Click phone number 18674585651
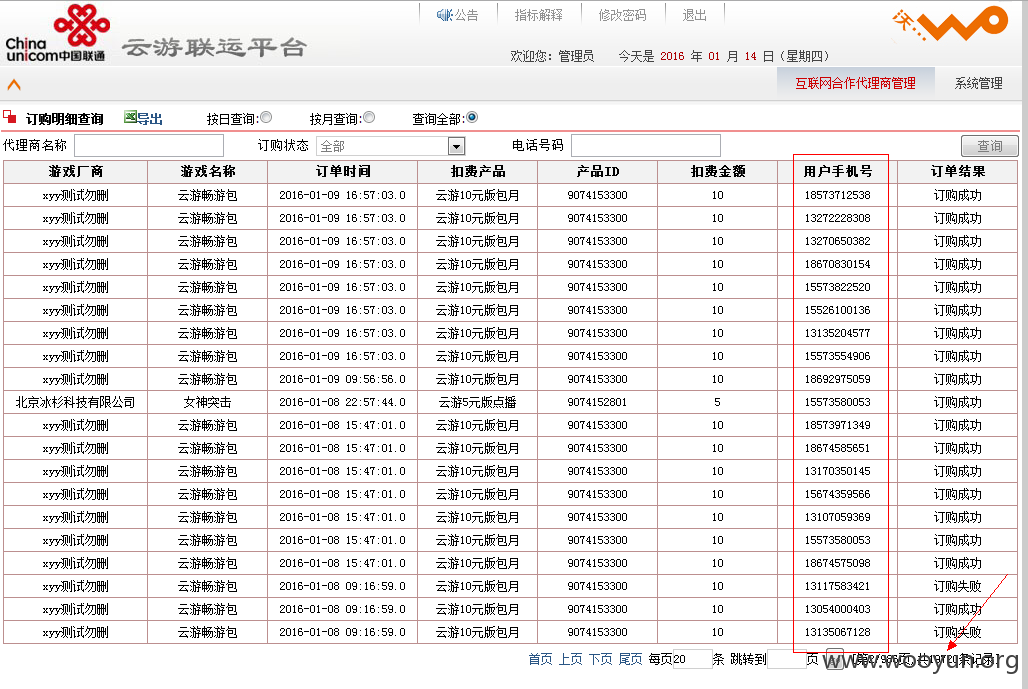The height and width of the screenshot is (689, 1028). coord(838,448)
